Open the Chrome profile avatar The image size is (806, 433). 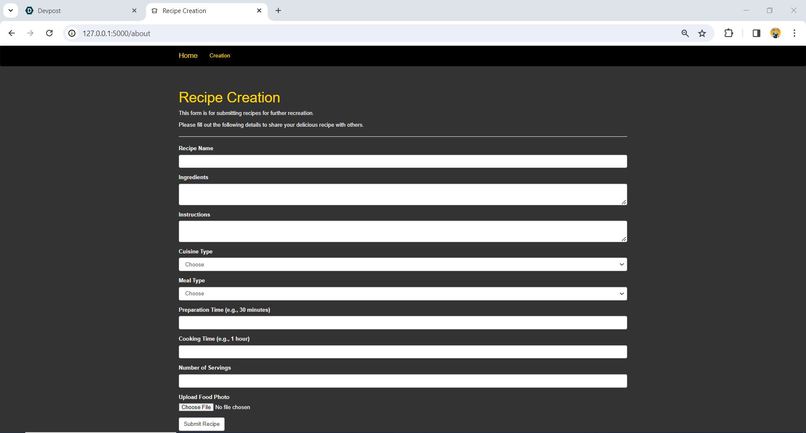(x=775, y=33)
